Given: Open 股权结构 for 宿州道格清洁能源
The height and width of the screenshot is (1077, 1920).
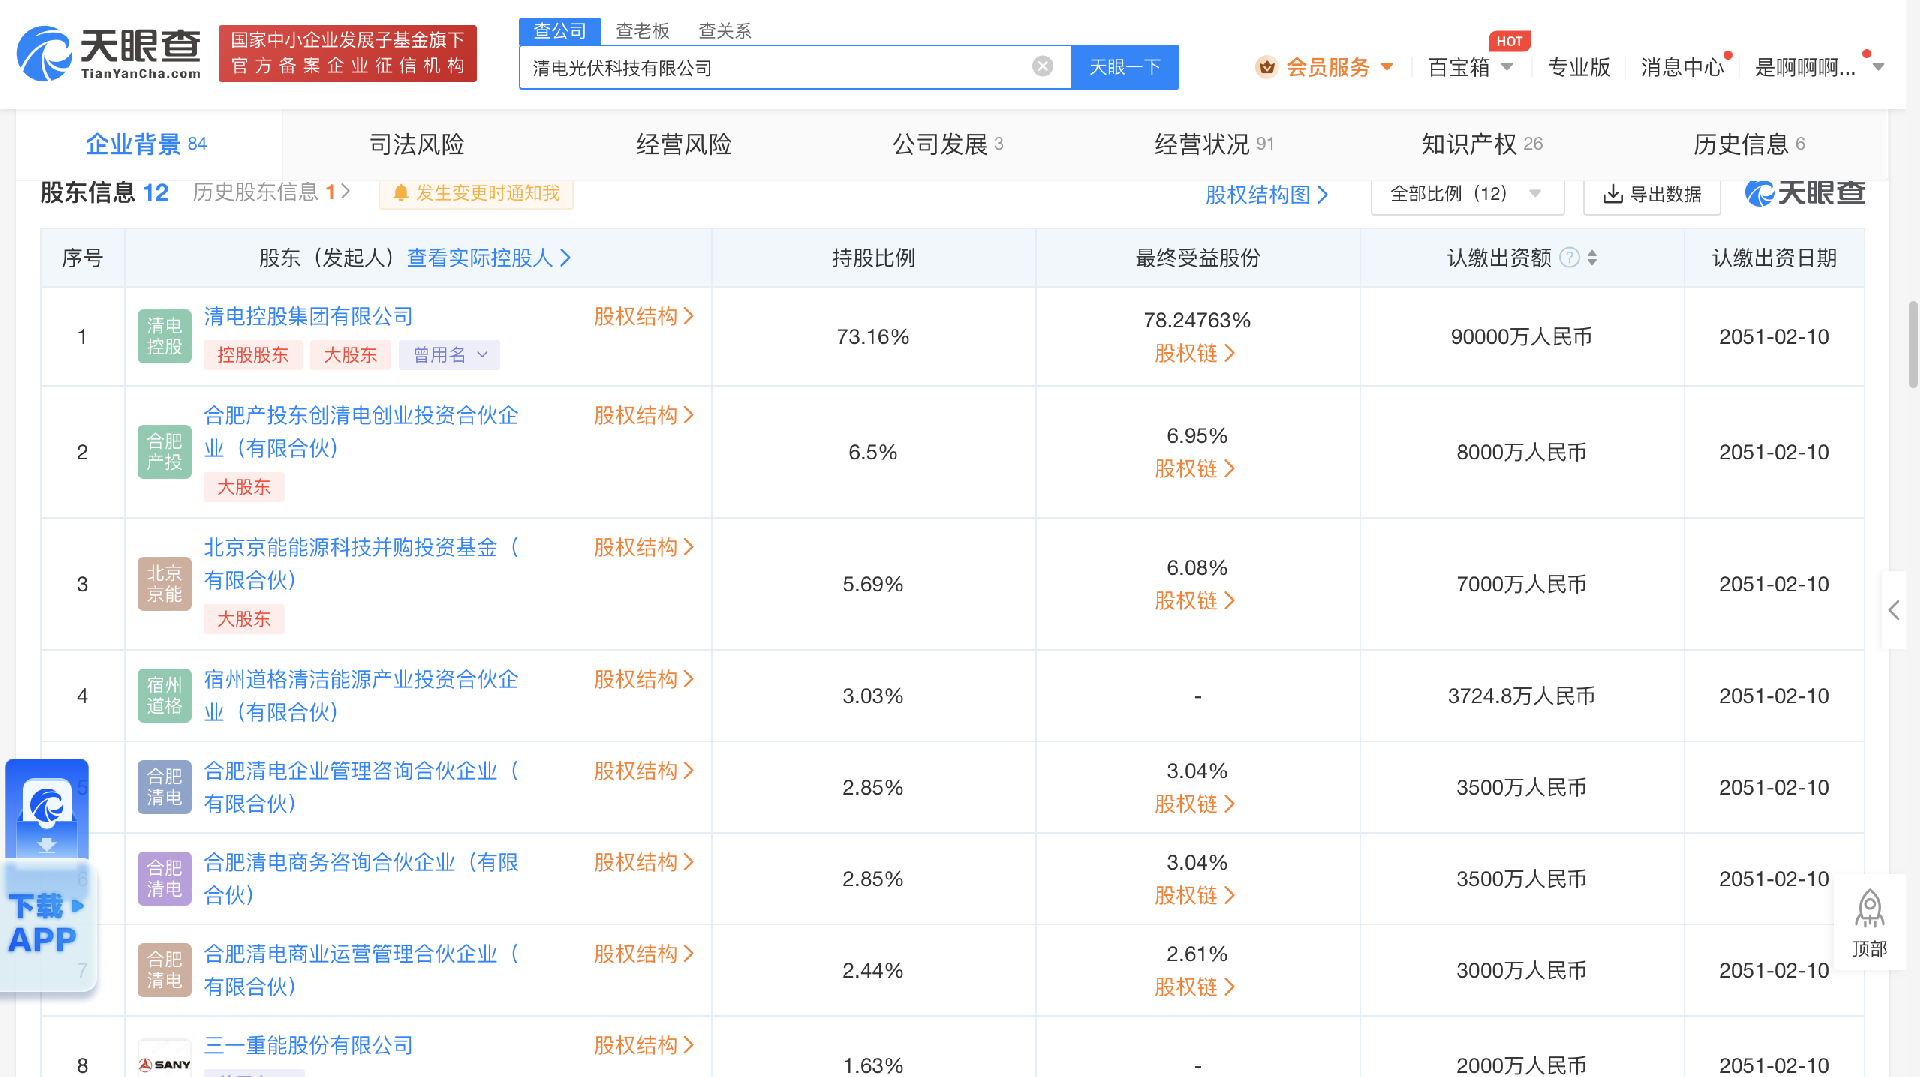Looking at the screenshot, I should click(644, 679).
